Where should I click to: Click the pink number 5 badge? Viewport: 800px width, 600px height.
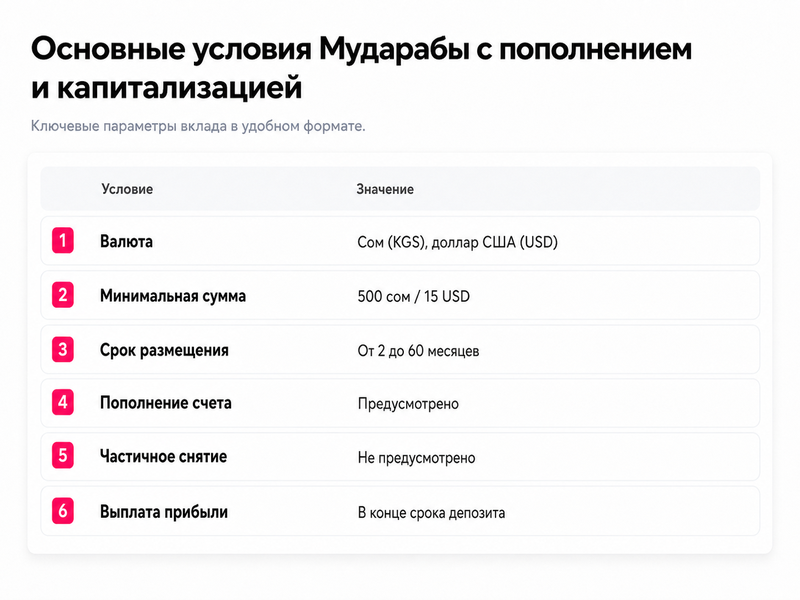63,456
